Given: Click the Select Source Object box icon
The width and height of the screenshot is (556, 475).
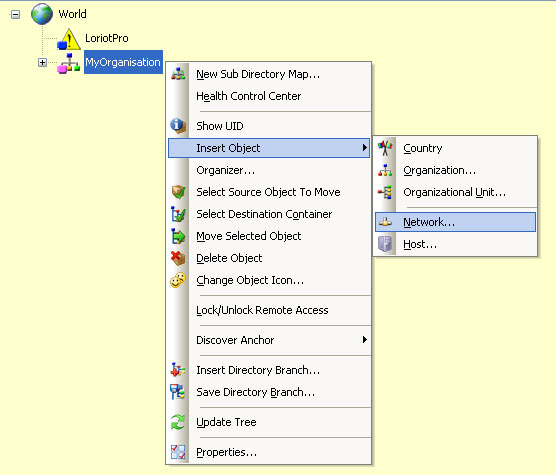Looking at the screenshot, I should (178, 192).
